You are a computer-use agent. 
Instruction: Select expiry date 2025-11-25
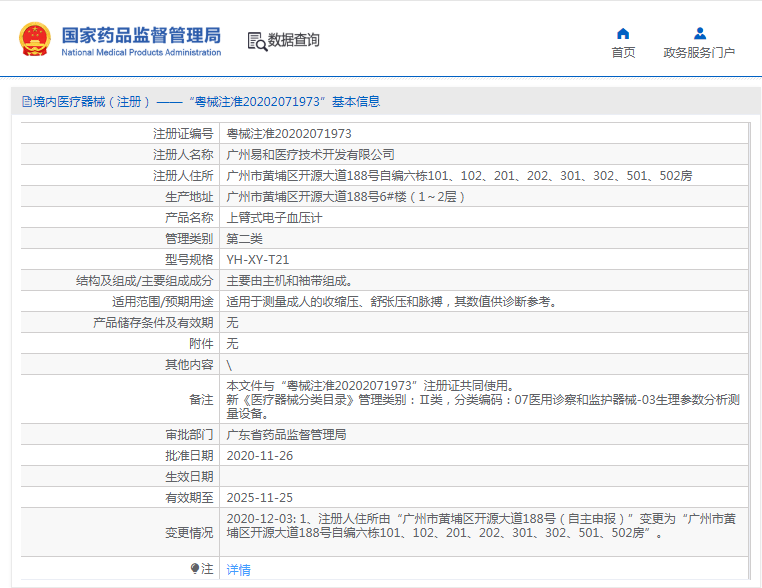click(x=260, y=498)
